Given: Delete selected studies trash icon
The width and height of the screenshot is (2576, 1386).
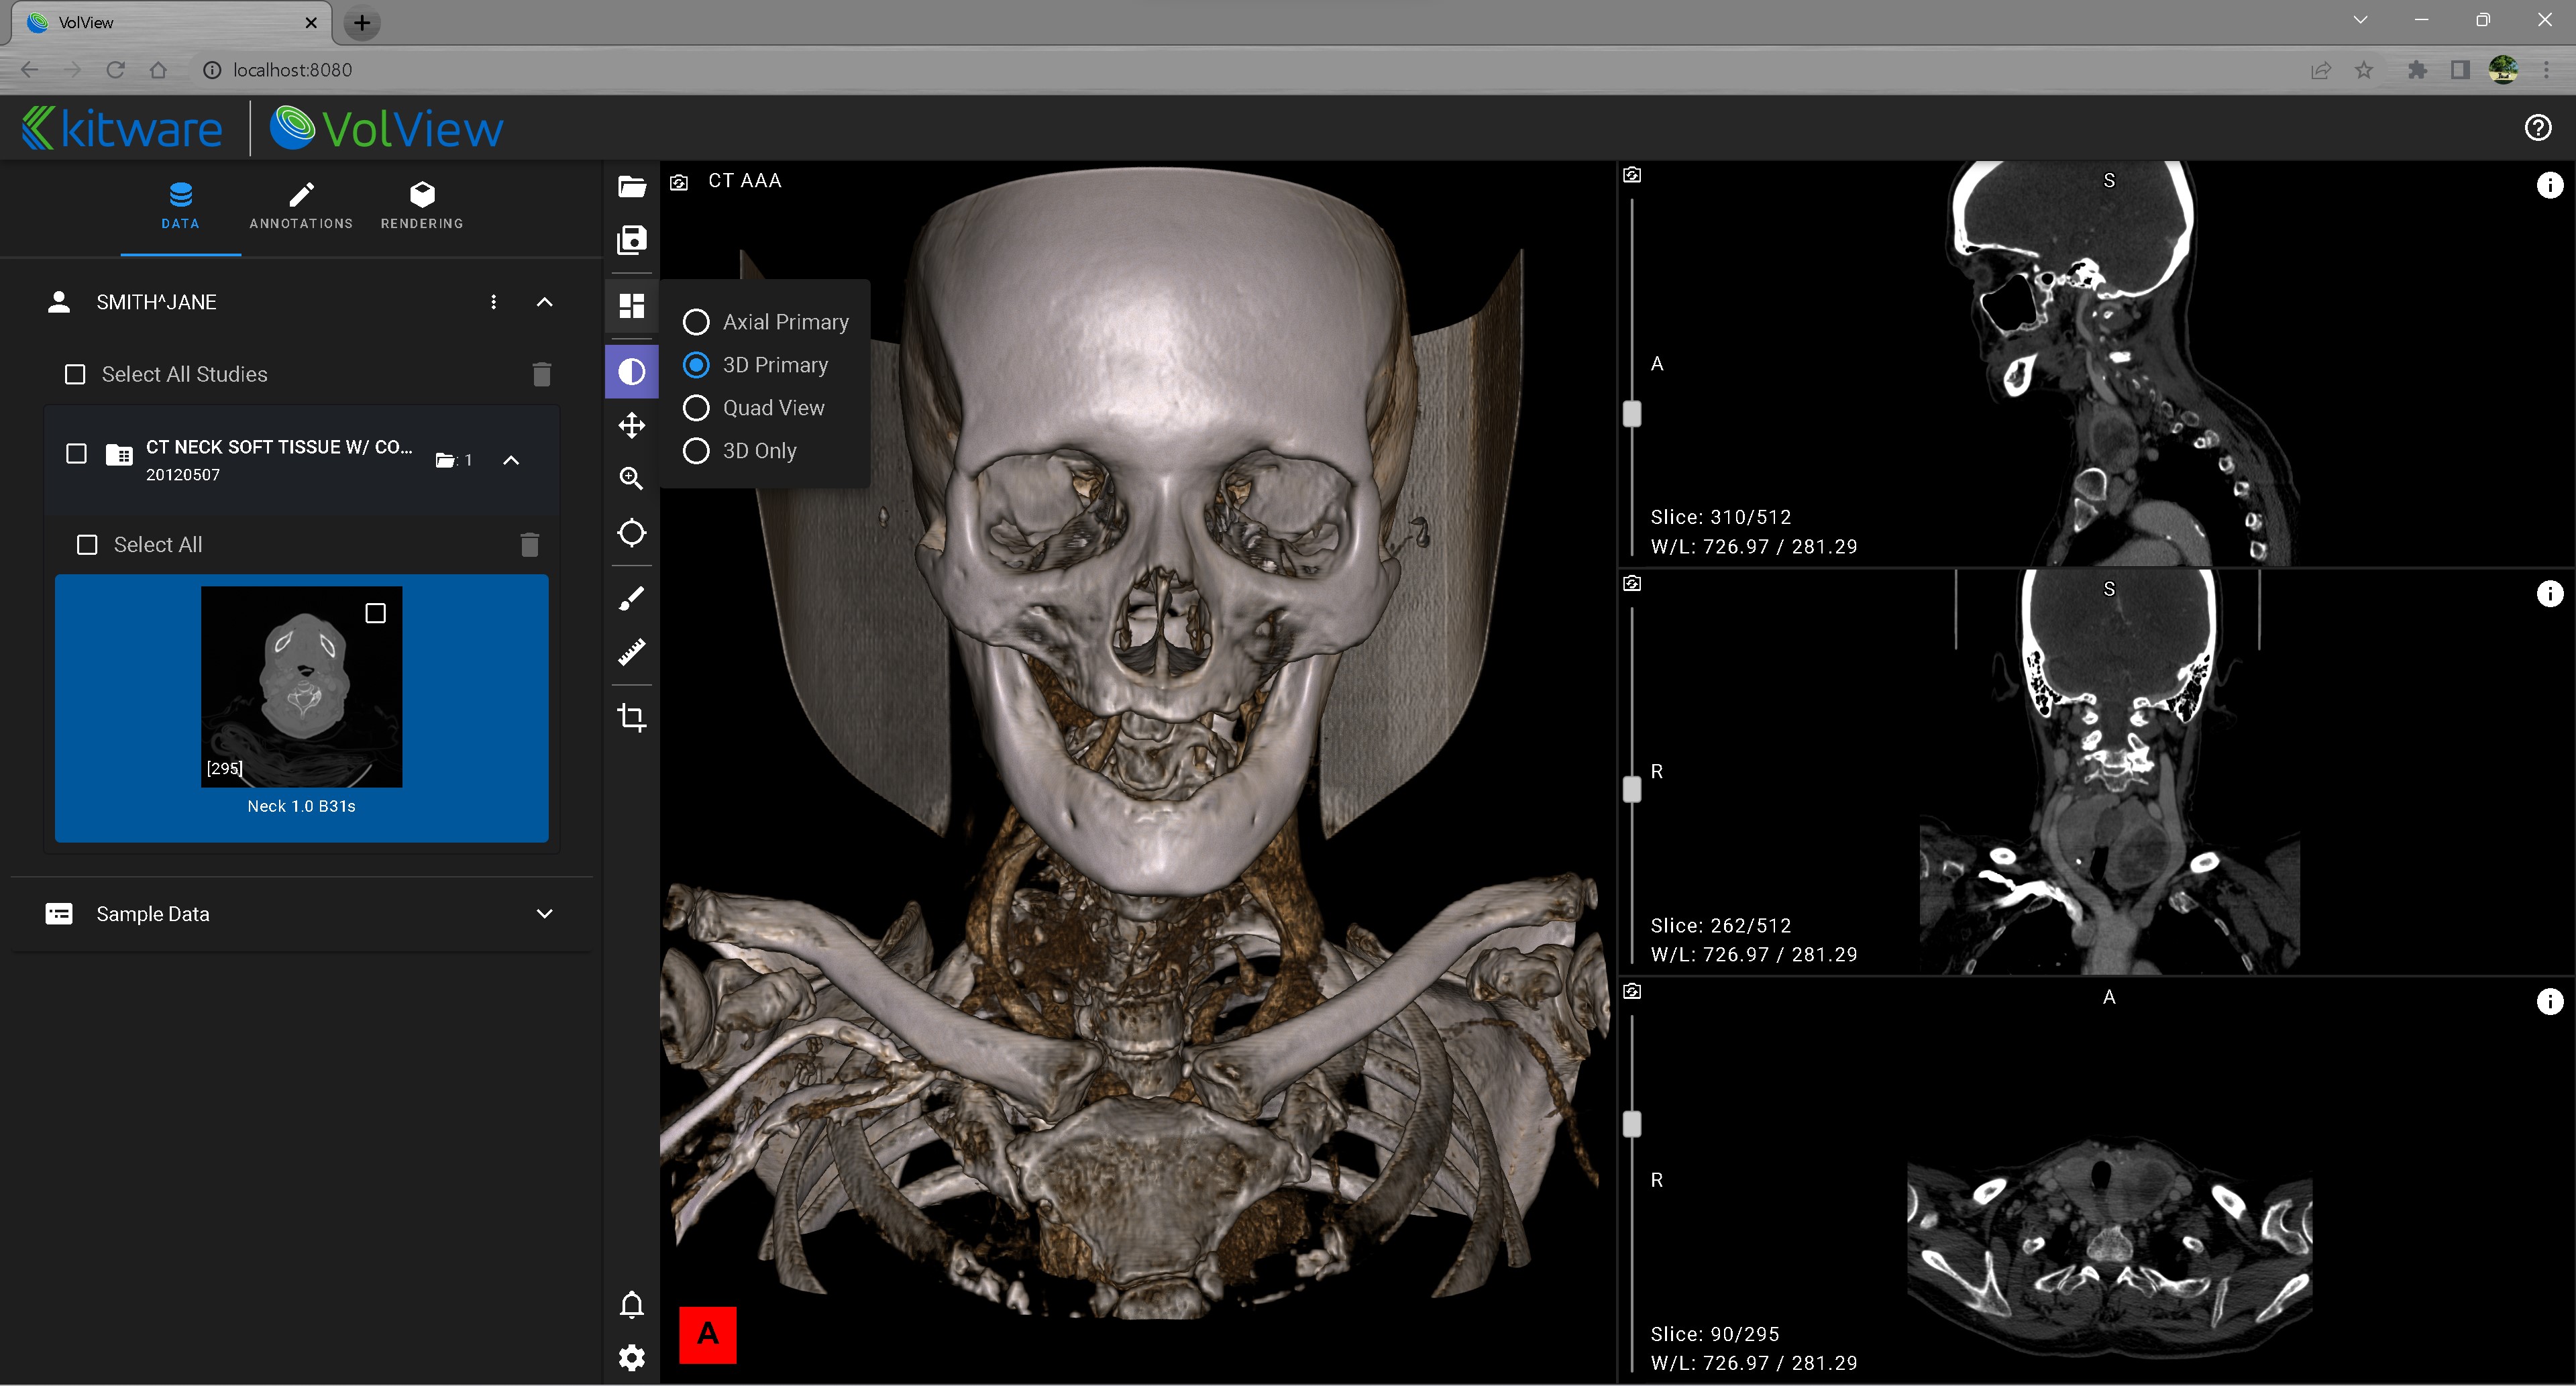Looking at the screenshot, I should (542, 374).
